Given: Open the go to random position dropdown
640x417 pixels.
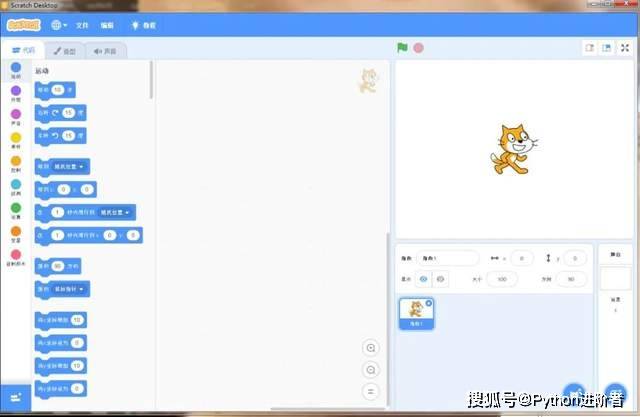Looking at the screenshot, I should (69, 166).
